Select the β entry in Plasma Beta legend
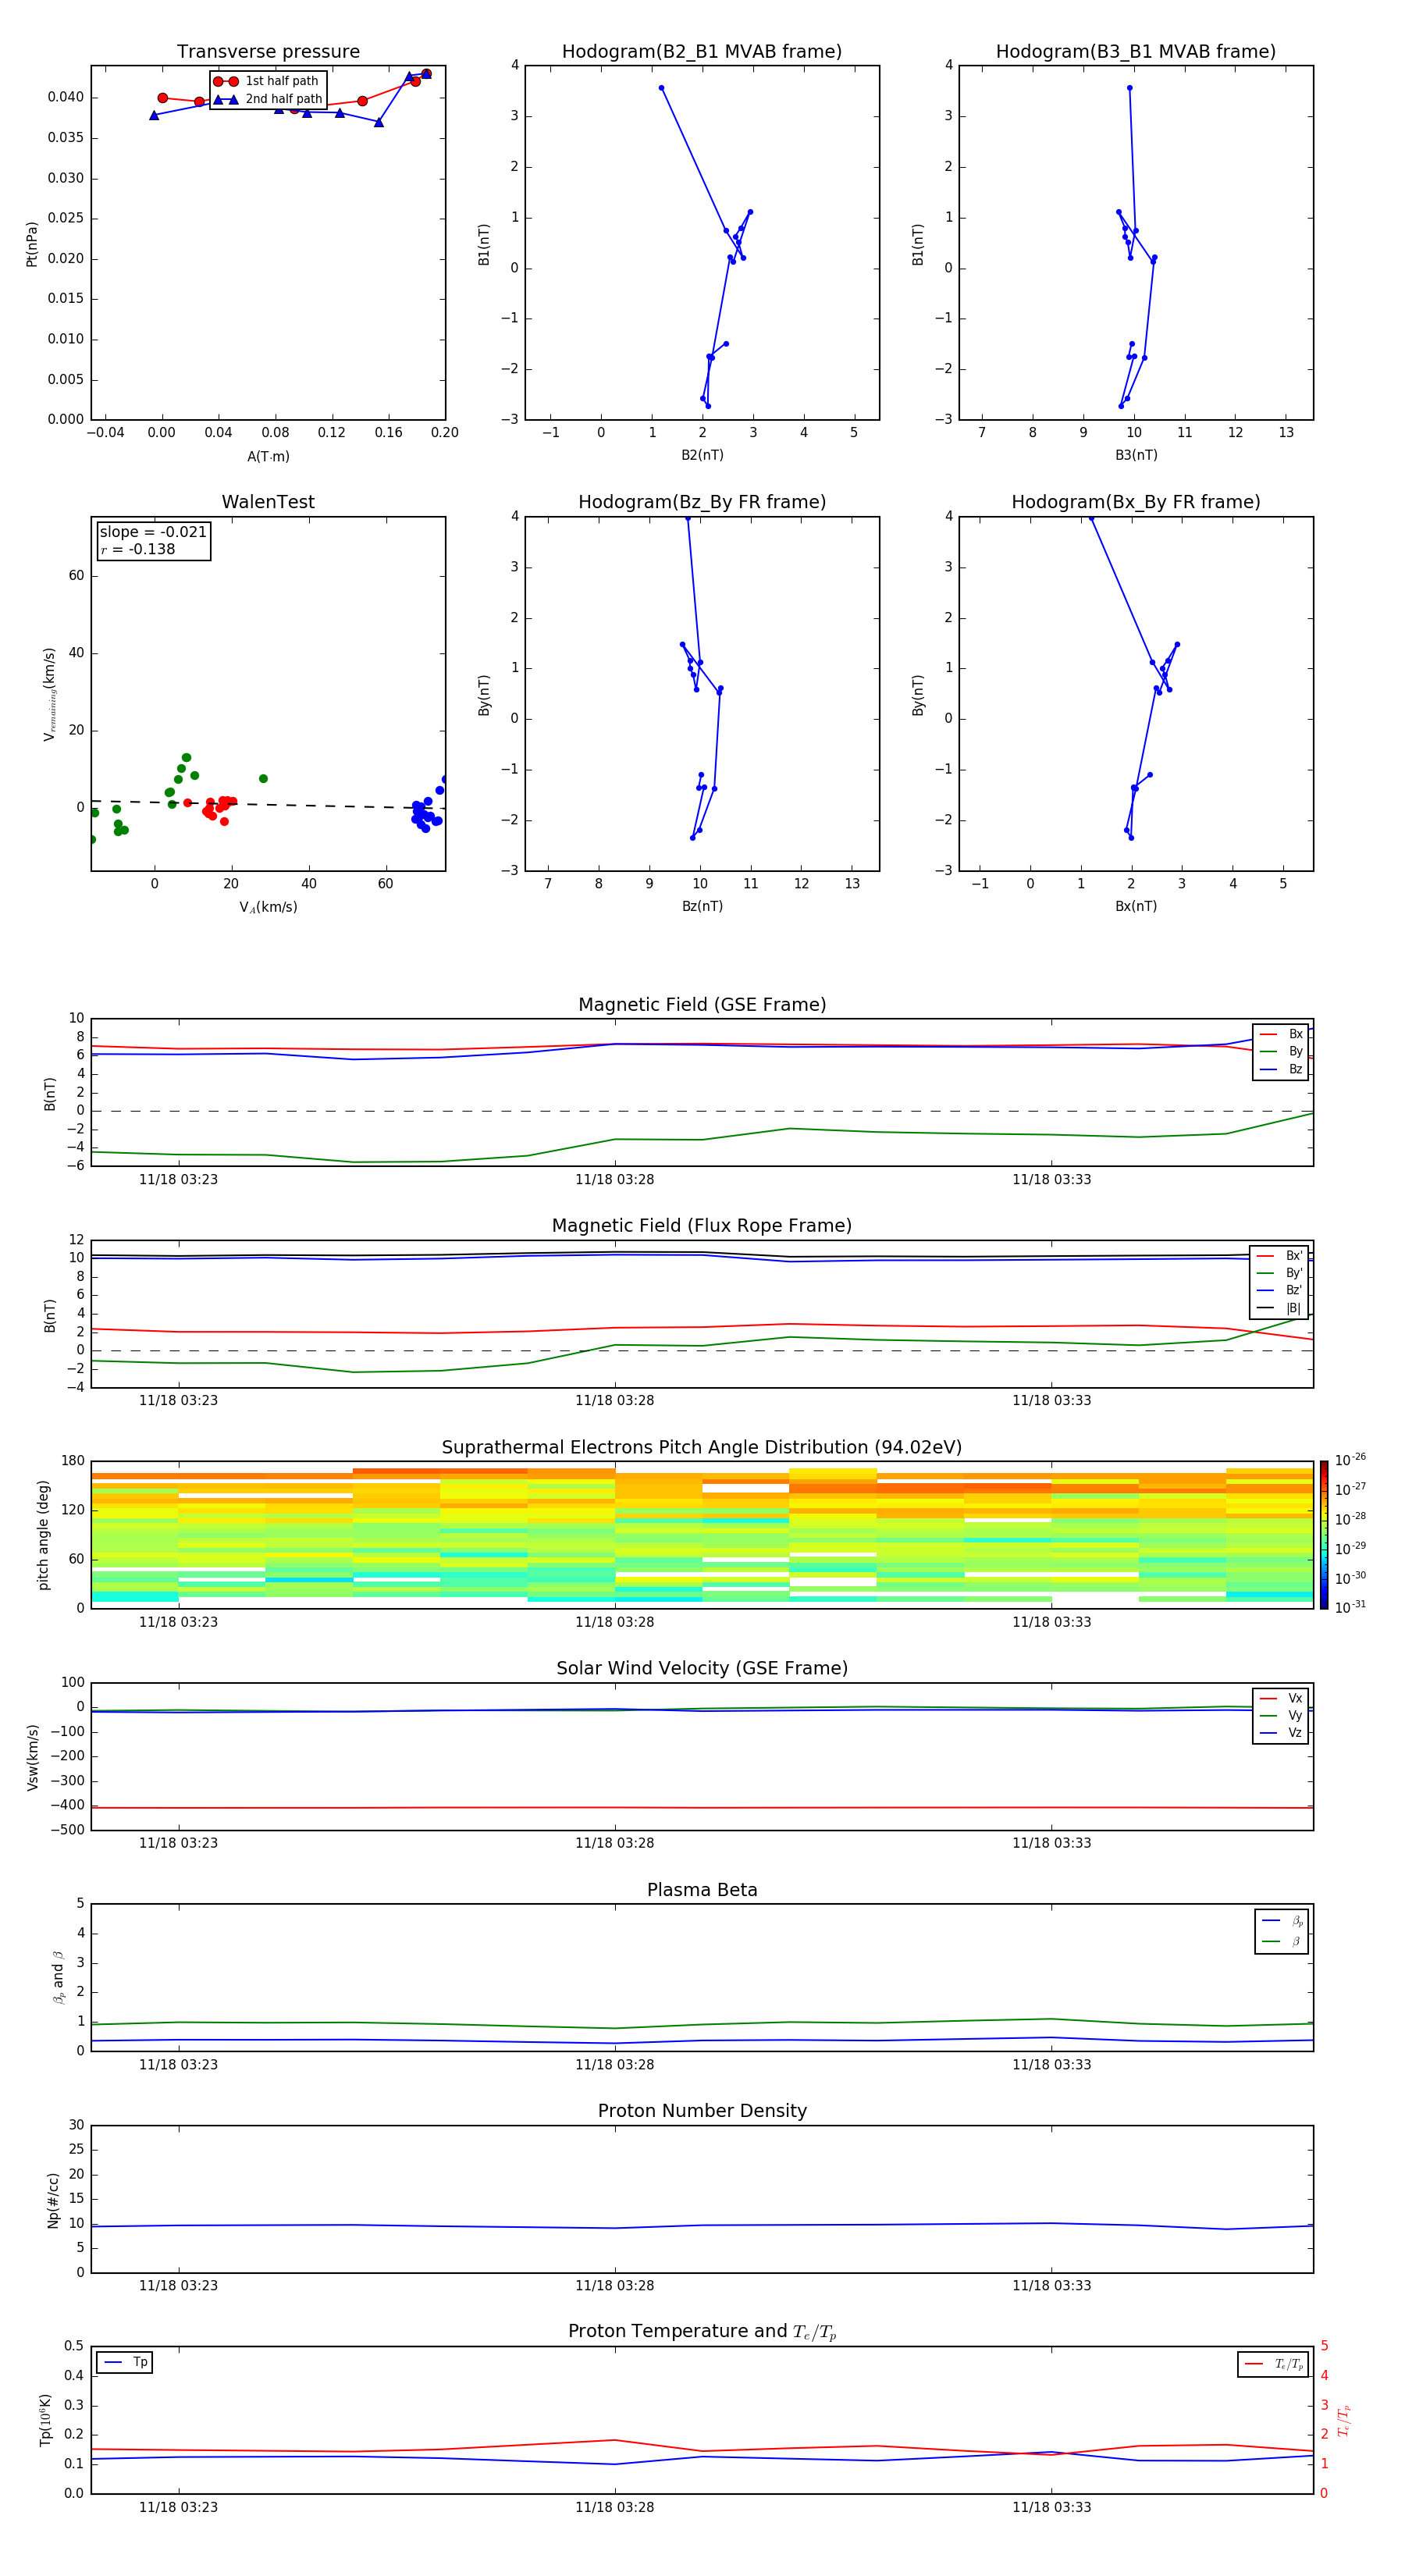This screenshot has width=1405, height=2576. 1282,1941
